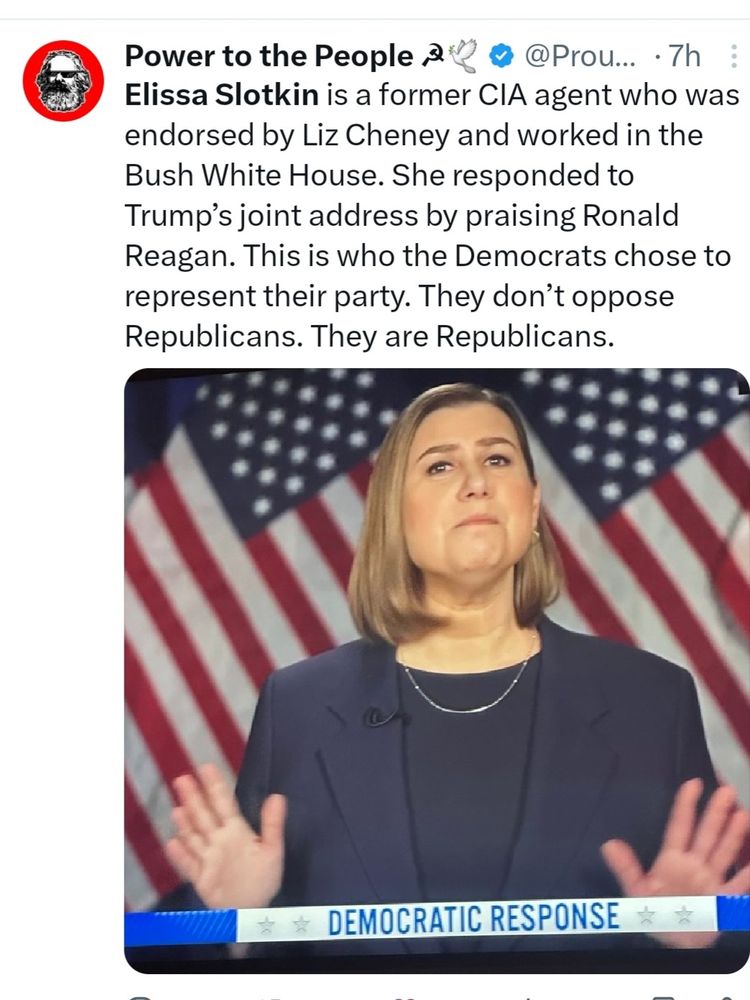This screenshot has height=1000, width=750.
Task: Open the Power to the People profile name
Action: (269, 56)
